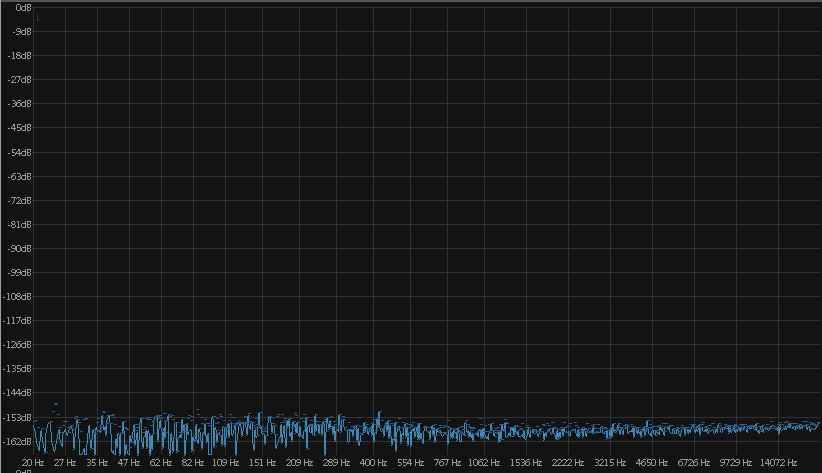822x473 pixels.
Task: Click the 27 Hz frequency axis label
Action: tap(65, 463)
